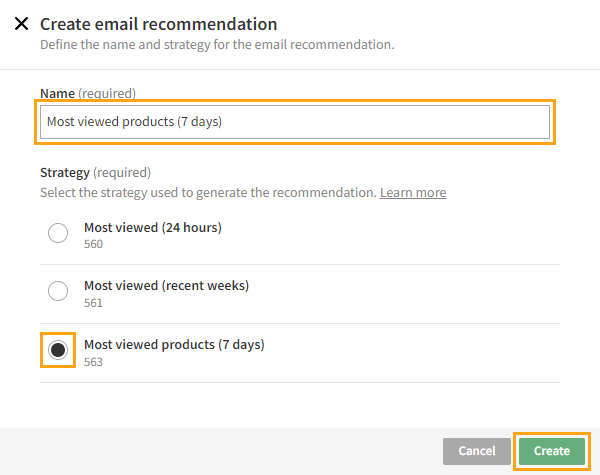This screenshot has height=475, width=600.
Task: Click the Most viewed (24 hours) strategy label
Action: point(152,227)
